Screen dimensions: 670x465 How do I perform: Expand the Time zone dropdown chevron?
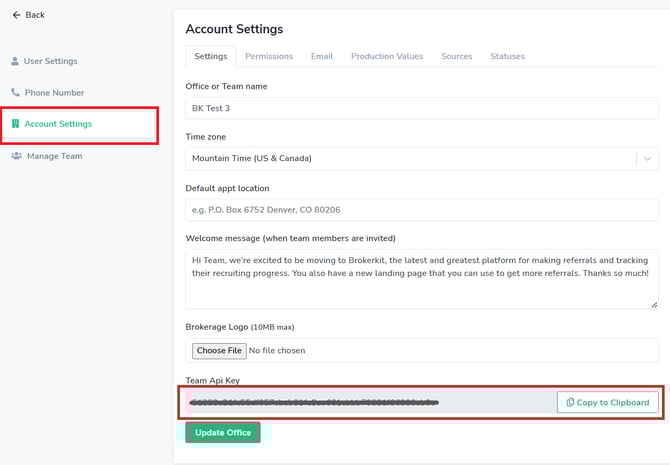[647, 158]
